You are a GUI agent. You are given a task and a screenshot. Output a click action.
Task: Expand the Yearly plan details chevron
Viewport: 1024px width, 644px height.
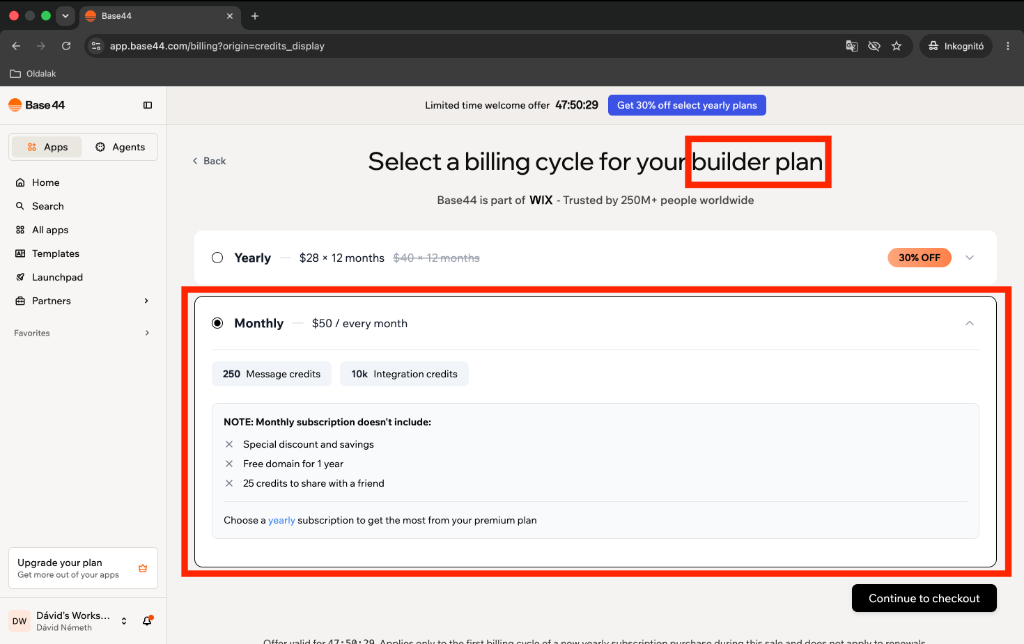[x=970, y=258]
